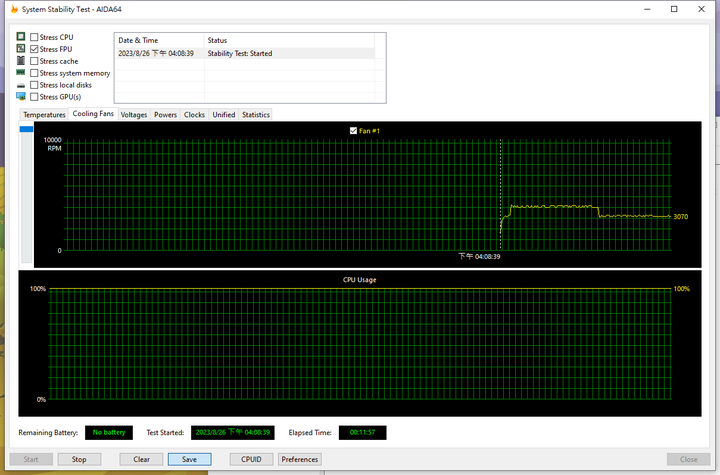Image resolution: width=720 pixels, height=475 pixels.
Task: Enable the Stress cache checkbox
Action: coord(34,61)
